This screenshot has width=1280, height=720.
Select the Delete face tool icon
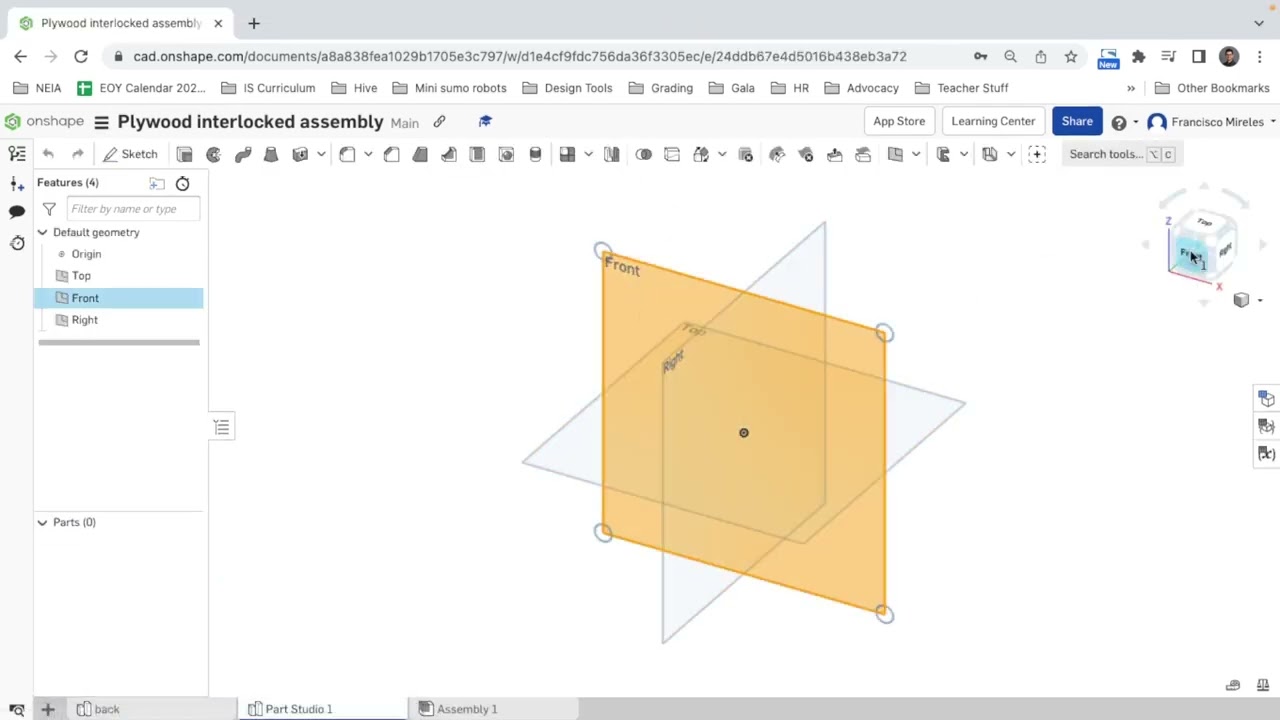pyautogui.click(x=806, y=154)
